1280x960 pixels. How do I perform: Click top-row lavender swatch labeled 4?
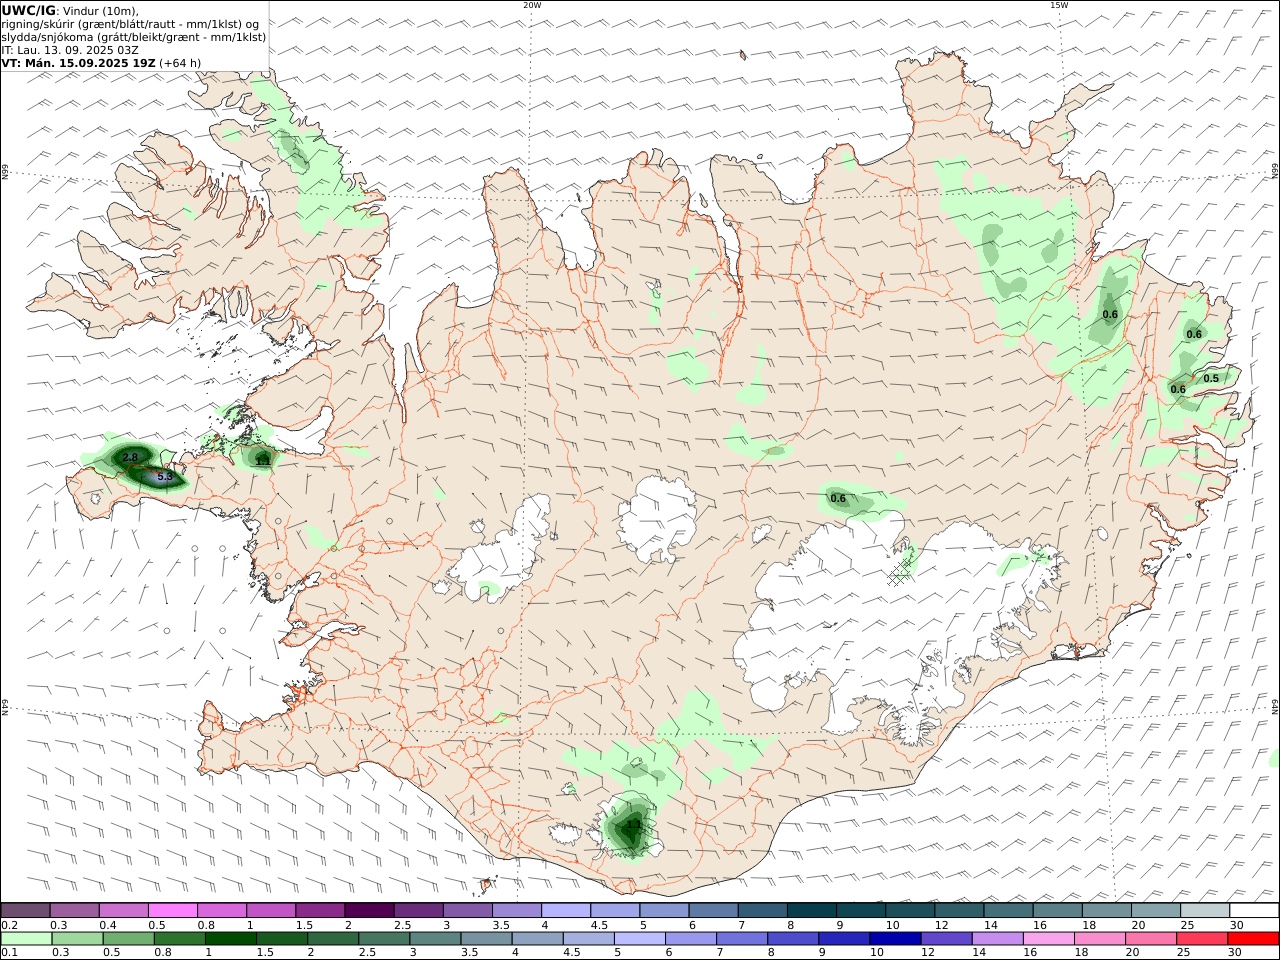click(565, 910)
